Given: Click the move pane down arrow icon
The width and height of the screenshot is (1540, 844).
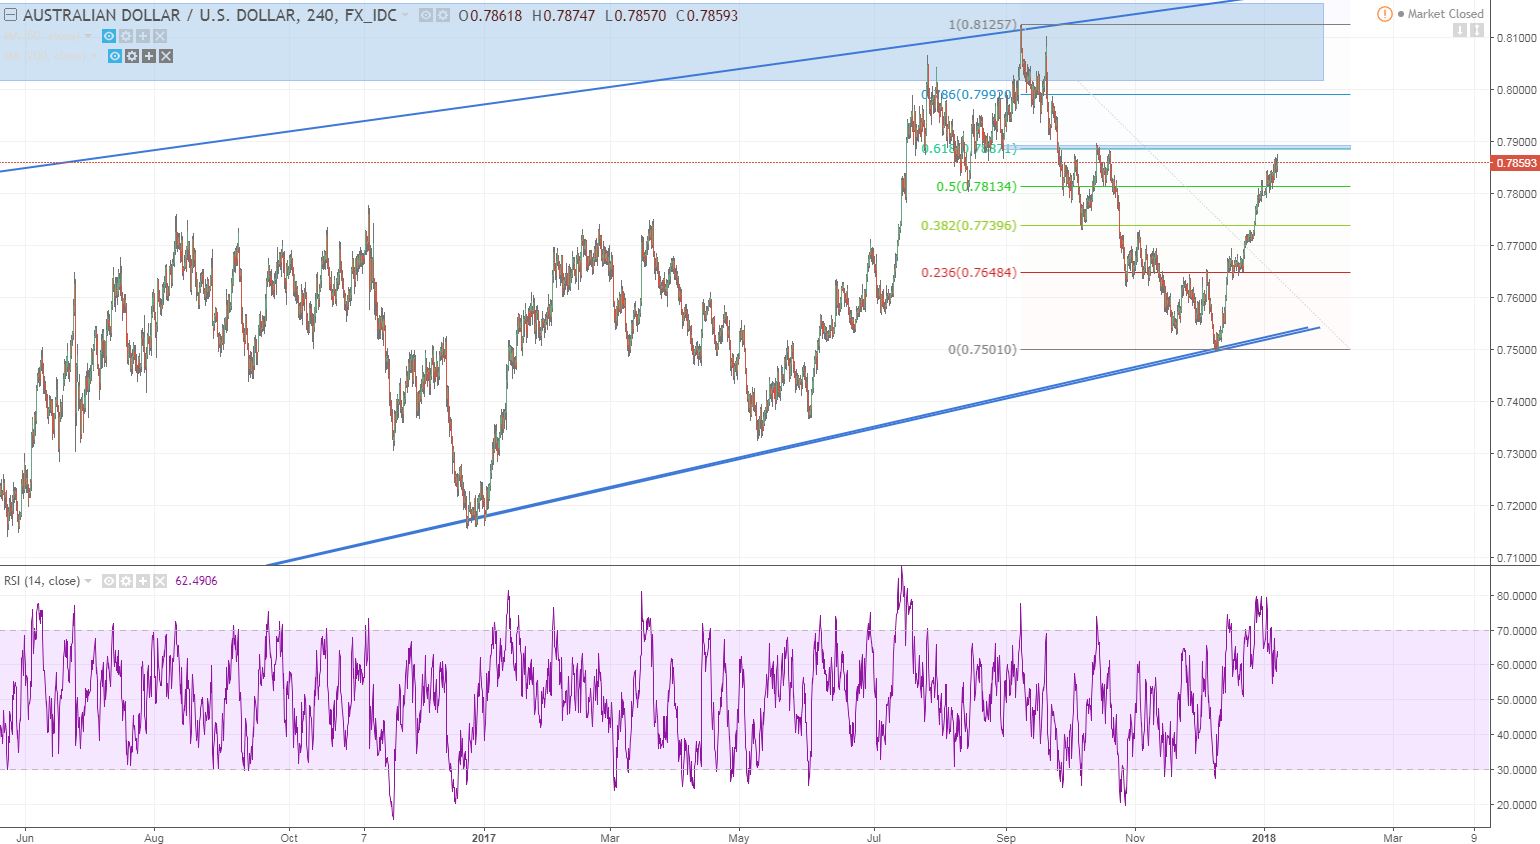Looking at the screenshot, I should (x=1460, y=30).
